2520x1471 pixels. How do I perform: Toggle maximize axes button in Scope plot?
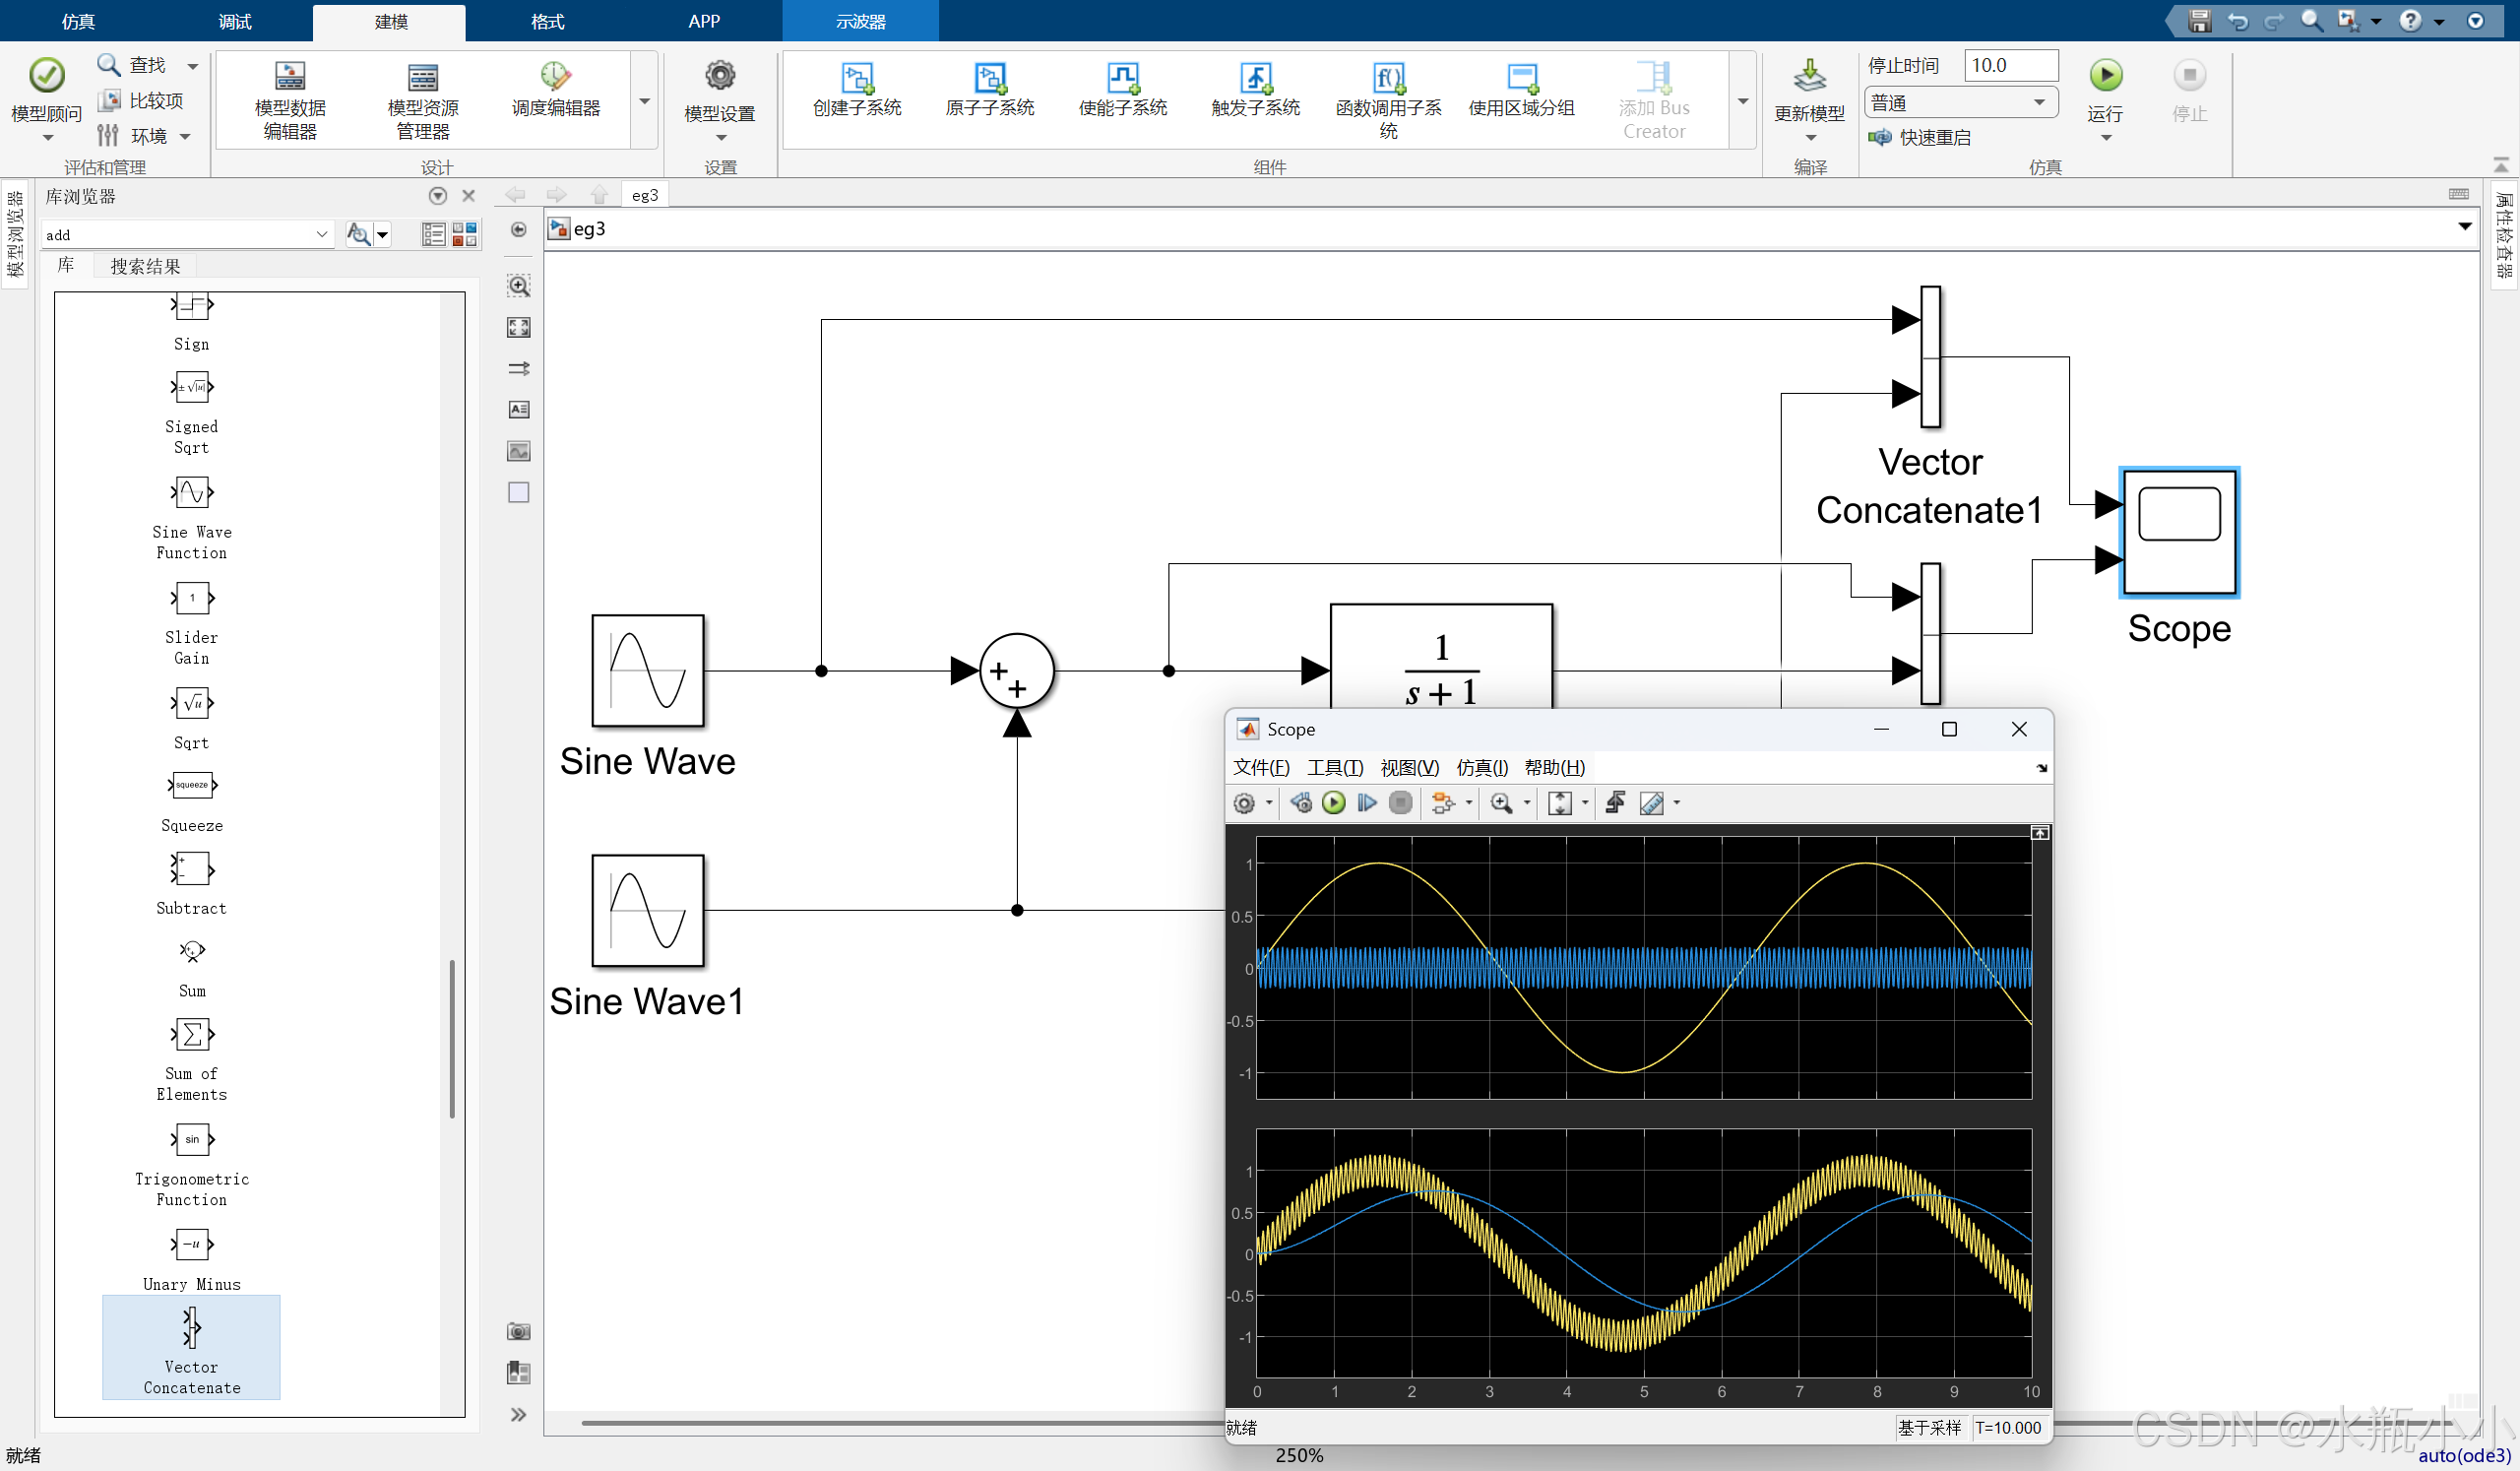point(2039,833)
